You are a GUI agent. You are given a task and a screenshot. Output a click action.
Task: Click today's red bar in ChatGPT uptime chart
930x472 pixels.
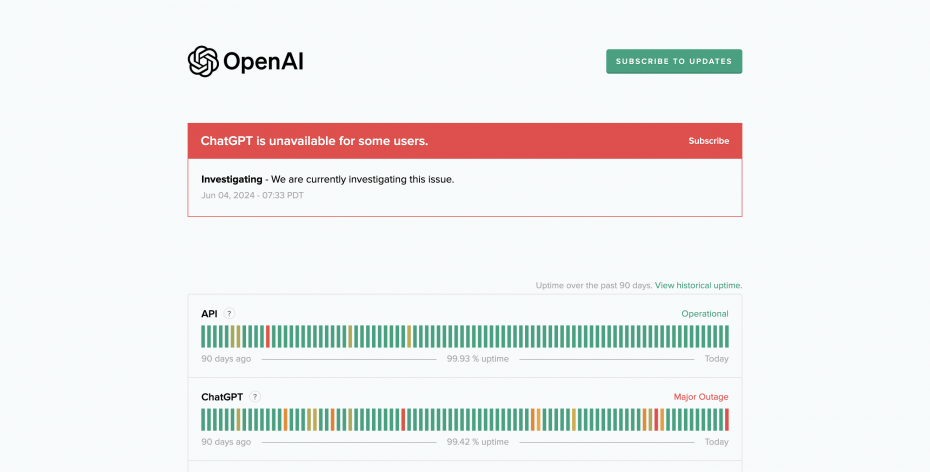(x=727, y=419)
